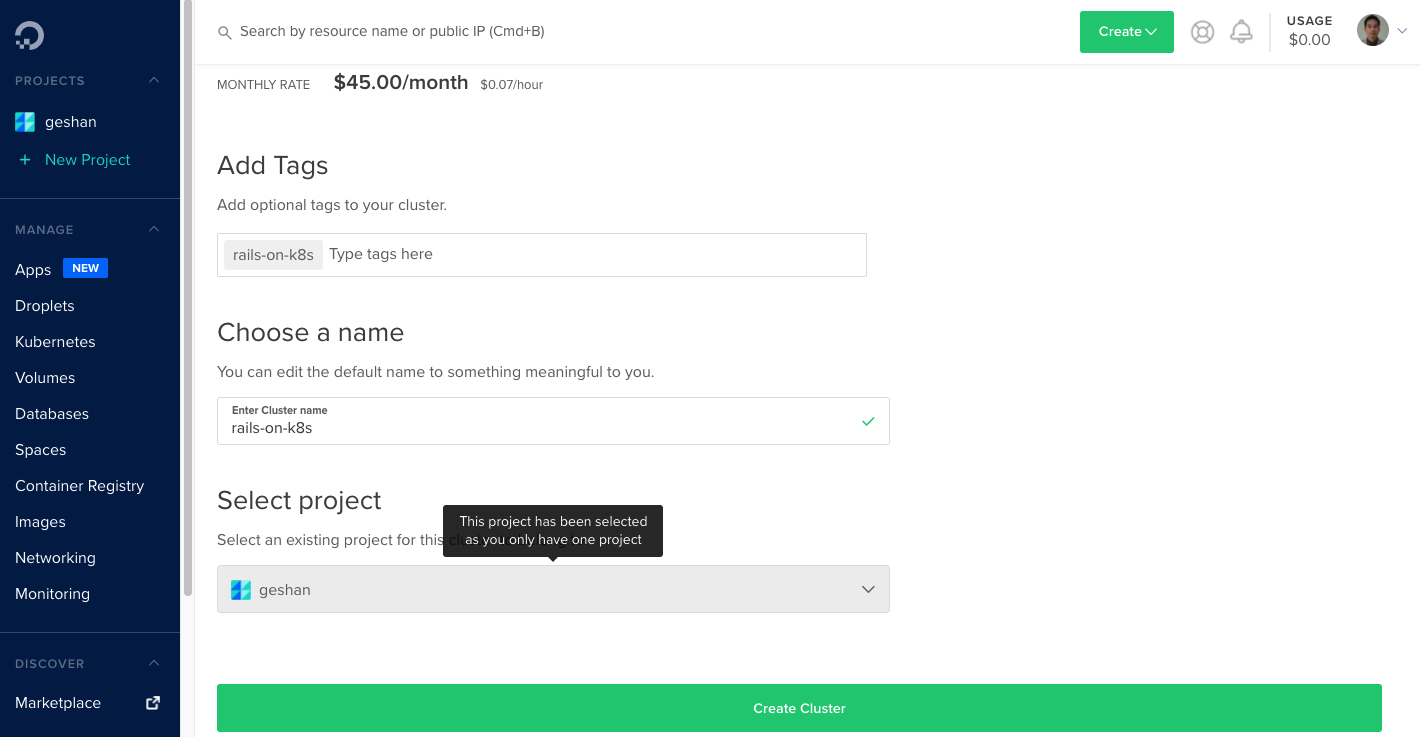The height and width of the screenshot is (737, 1420).
Task: Open the help support icon
Action: pyautogui.click(x=1202, y=31)
